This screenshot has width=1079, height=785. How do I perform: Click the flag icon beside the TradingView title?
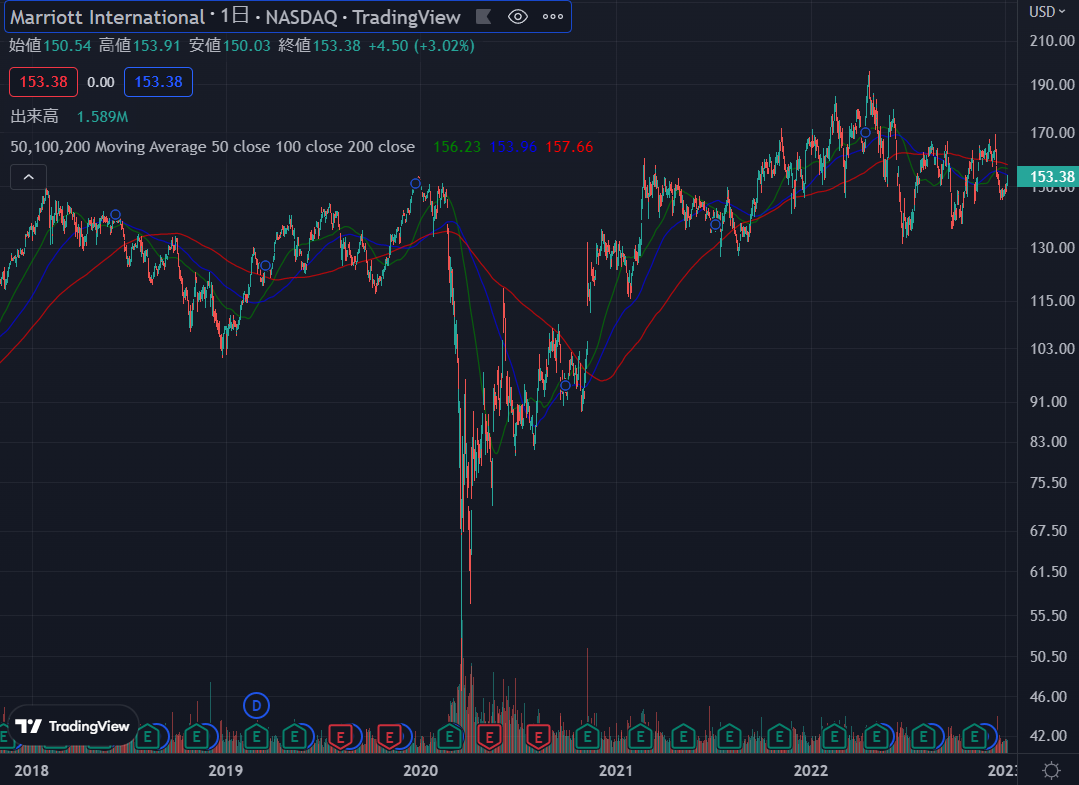(x=484, y=17)
